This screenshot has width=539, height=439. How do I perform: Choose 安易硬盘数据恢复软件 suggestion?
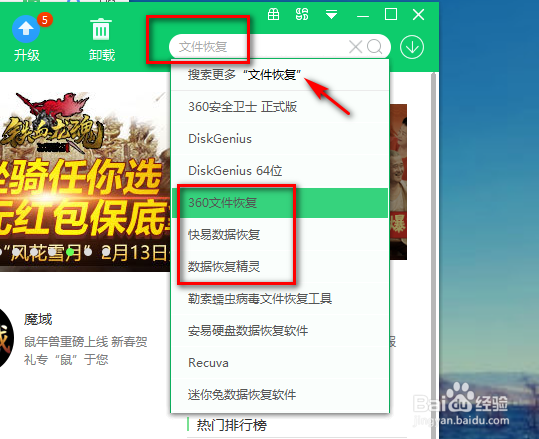tap(280, 330)
